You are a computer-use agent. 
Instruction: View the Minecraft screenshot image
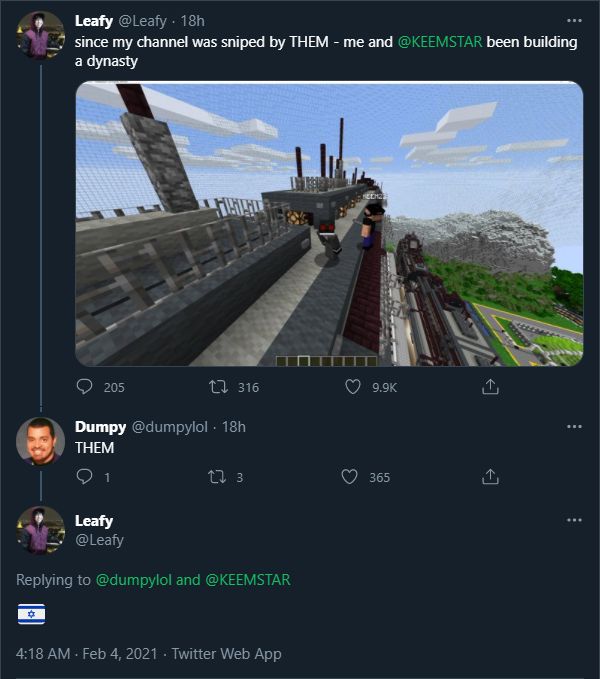pyautogui.click(x=329, y=223)
